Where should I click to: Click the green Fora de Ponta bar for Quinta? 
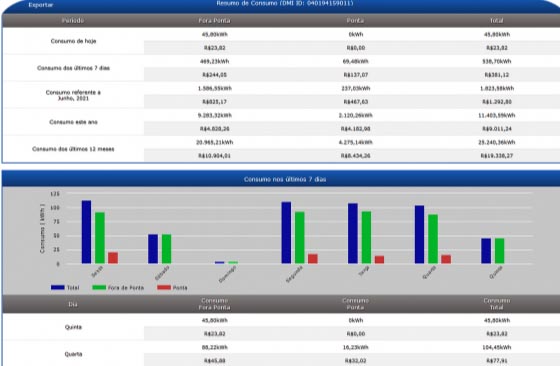point(499,251)
